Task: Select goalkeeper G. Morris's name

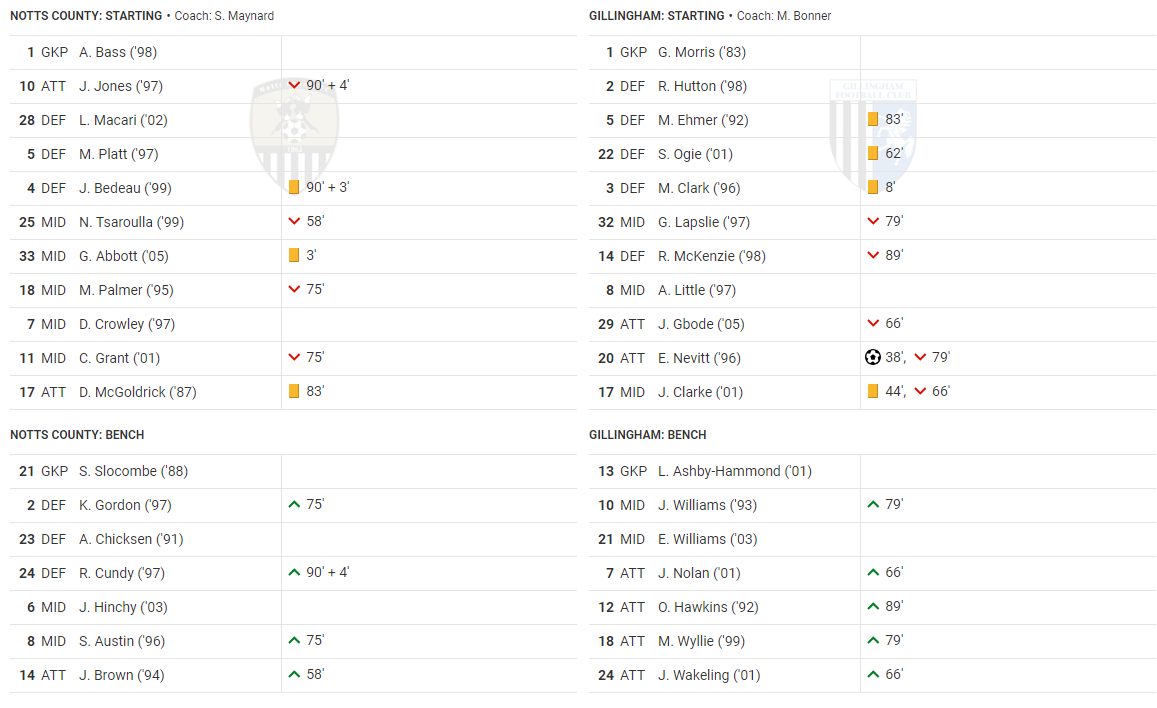Action: click(x=702, y=52)
